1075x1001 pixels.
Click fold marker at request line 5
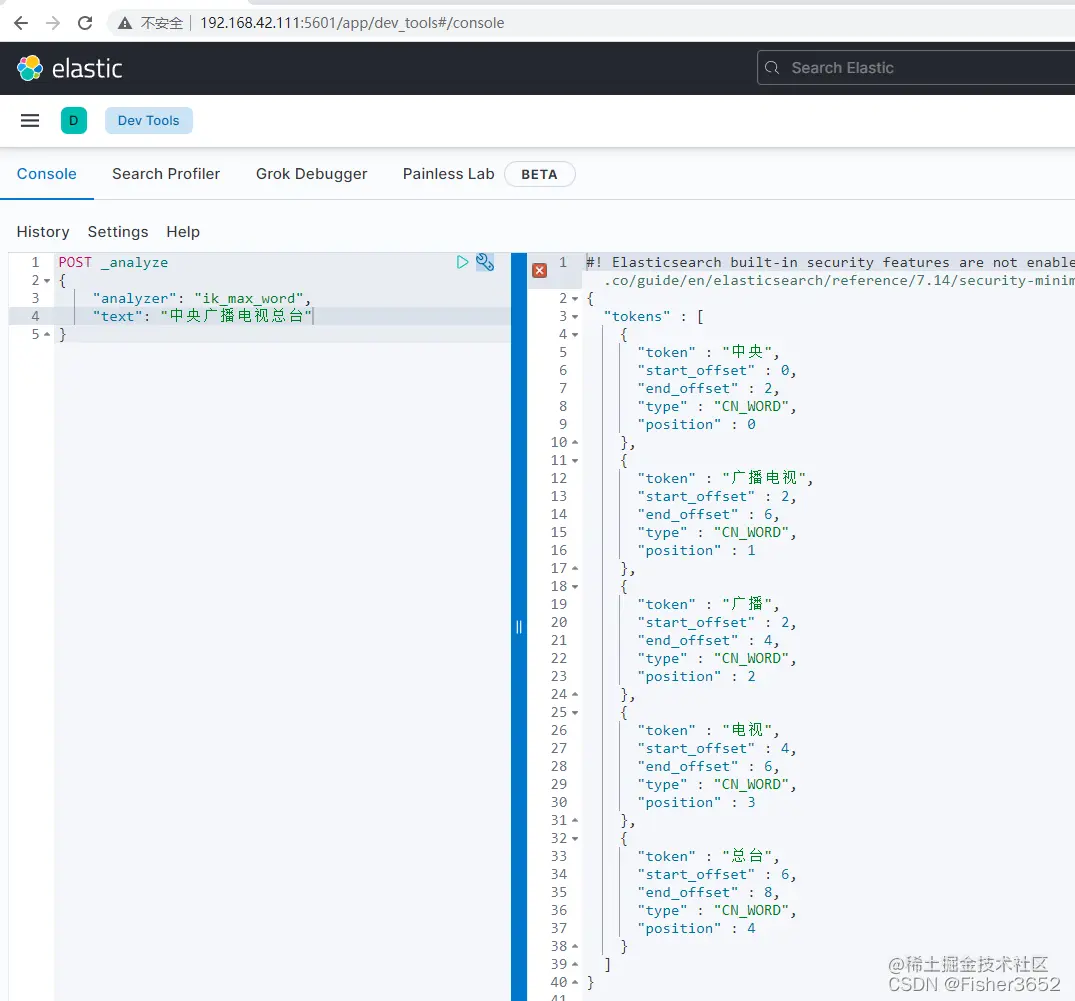(x=47, y=335)
